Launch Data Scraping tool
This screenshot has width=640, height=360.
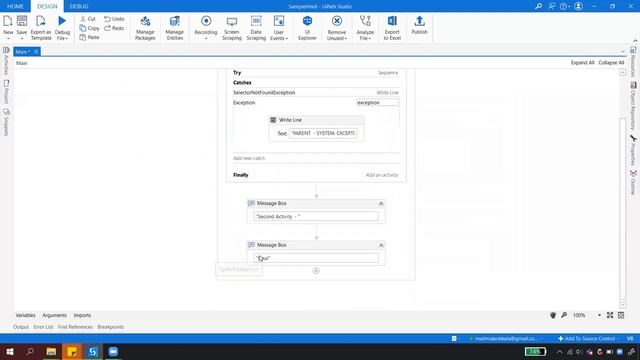[x=256, y=28]
